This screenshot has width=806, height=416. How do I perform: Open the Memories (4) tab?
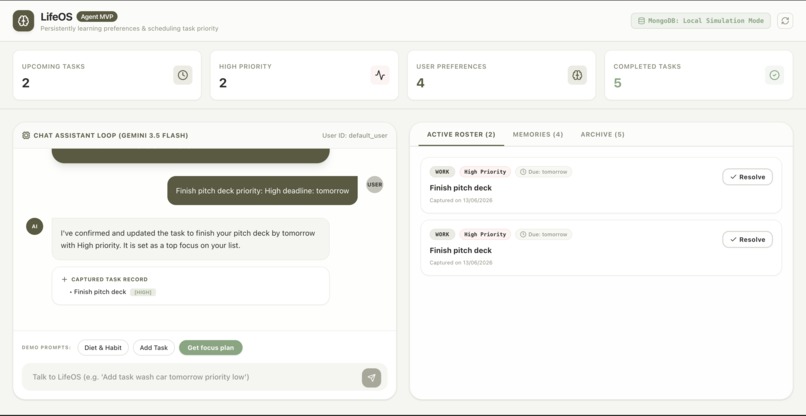[538, 135]
